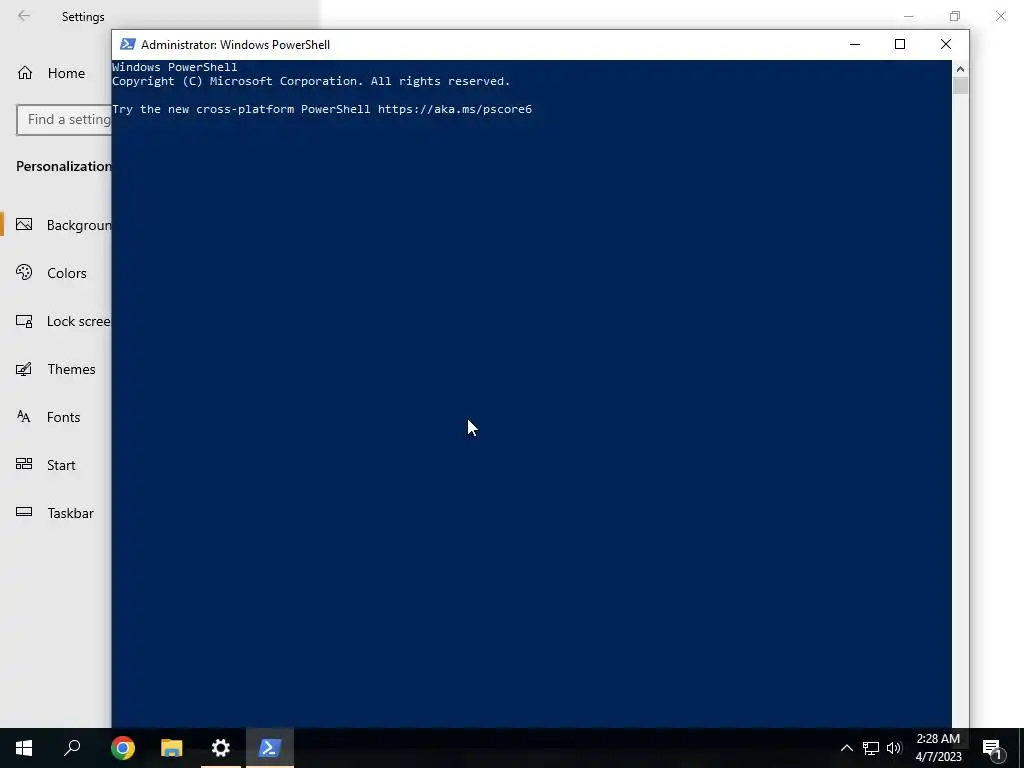
Task: Click the Lock screen icon
Action: click(x=24, y=321)
